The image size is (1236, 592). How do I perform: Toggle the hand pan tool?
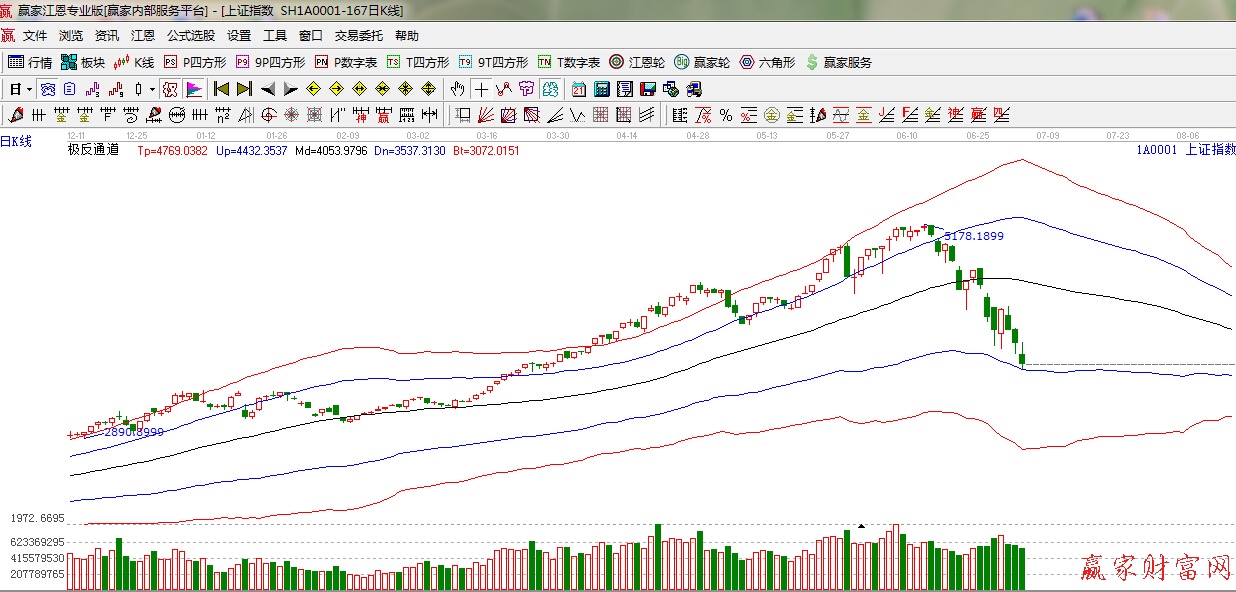coord(458,89)
